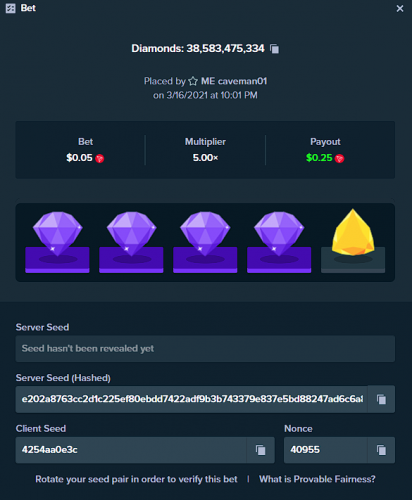Click the Bet dice icon in header
Screen dimensions: 412x500
tap(11, 8)
